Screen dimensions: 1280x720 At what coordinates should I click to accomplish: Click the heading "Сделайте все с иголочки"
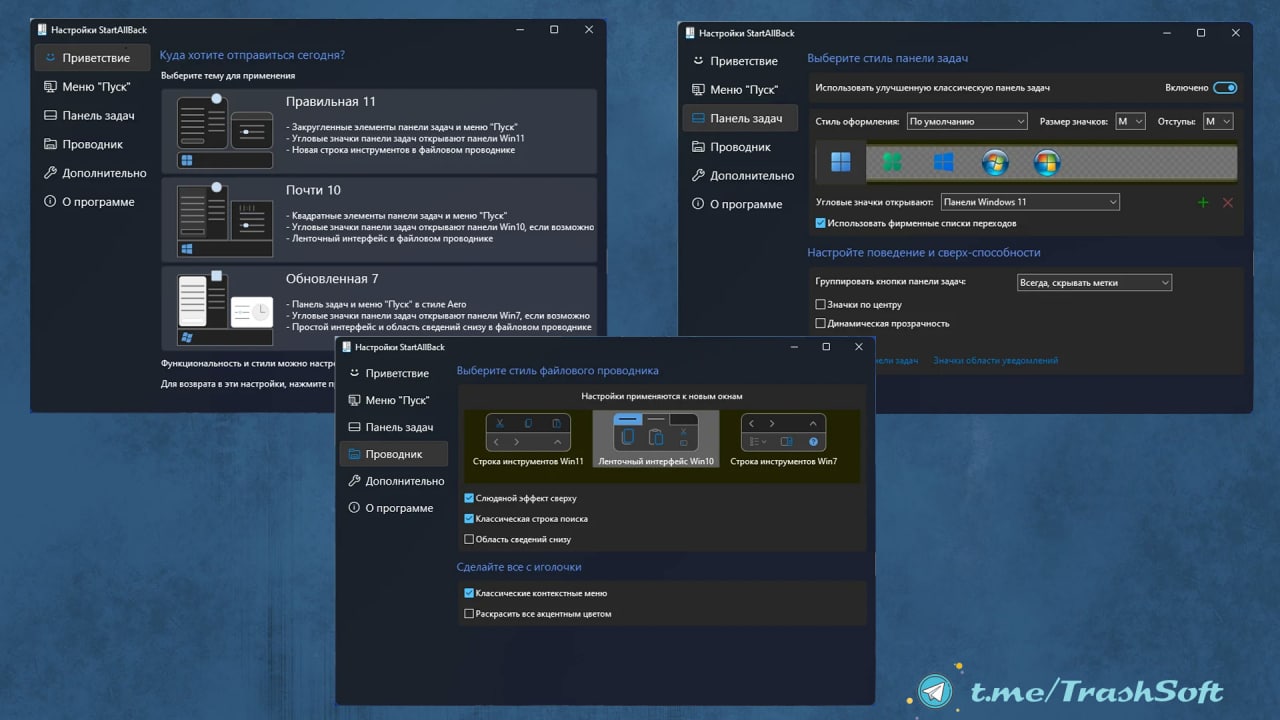coord(519,567)
